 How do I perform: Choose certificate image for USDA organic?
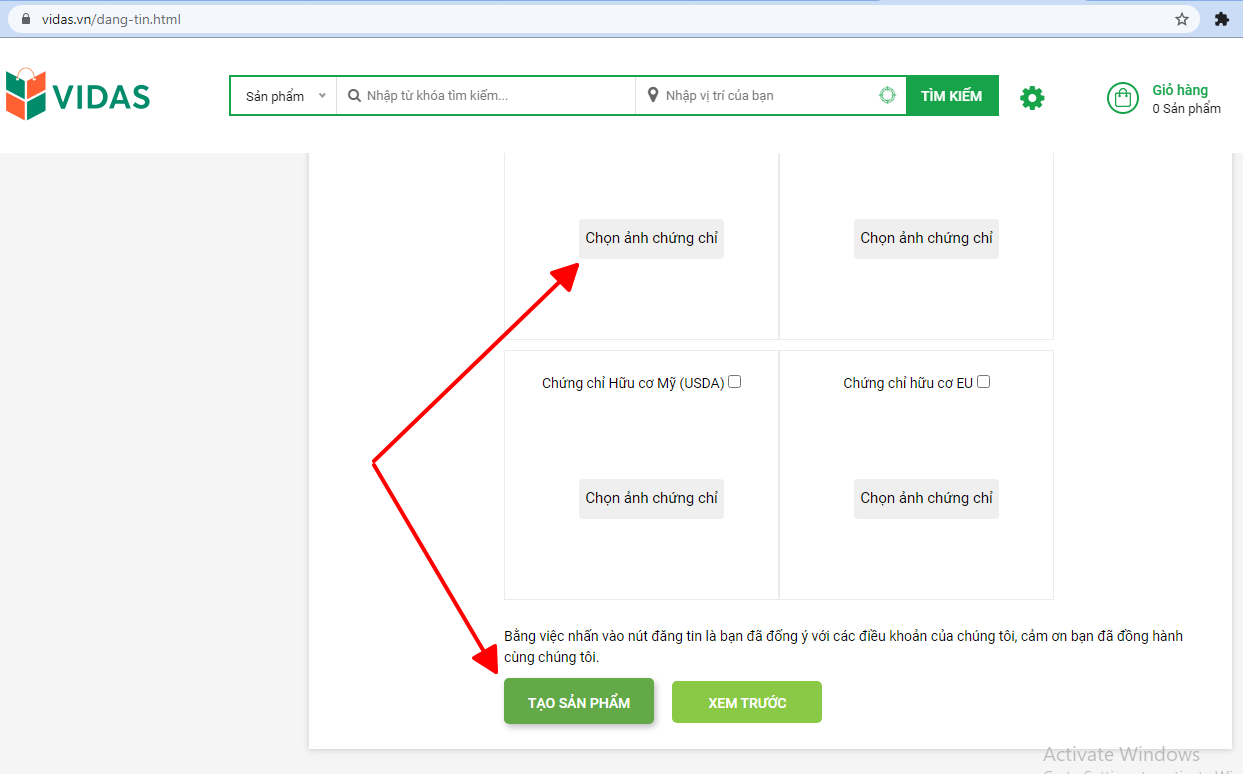click(x=651, y=498)
